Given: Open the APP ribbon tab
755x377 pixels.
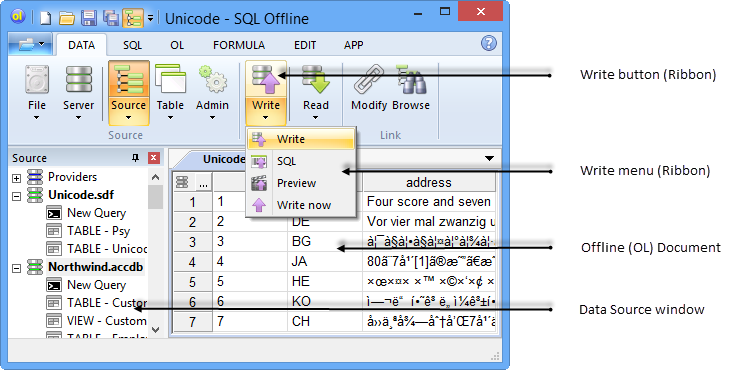Looking at the screenshot, I should coord(353,45).
